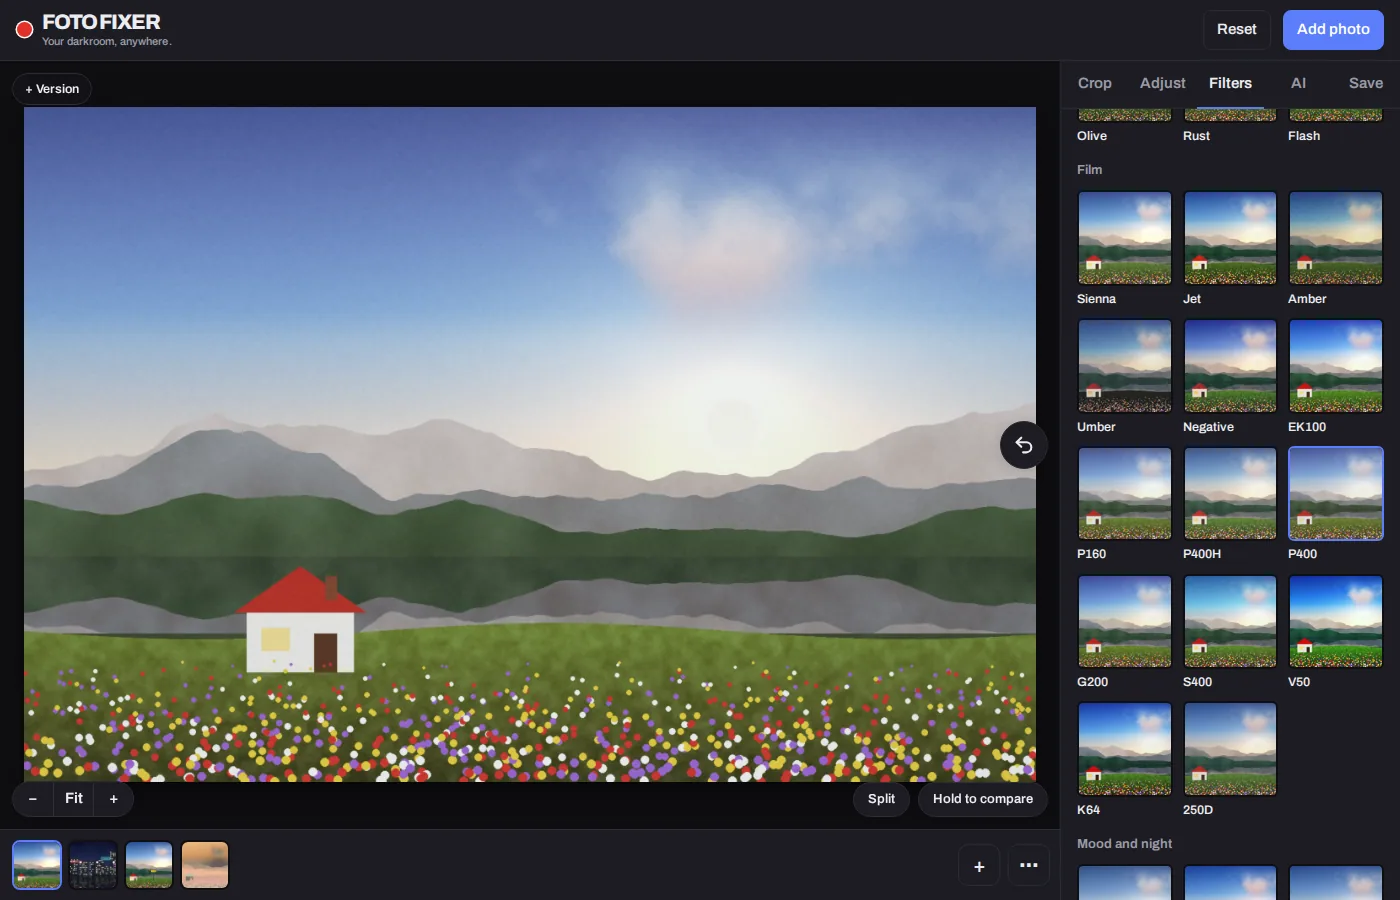Open the filmstrip more options menu
Screen dimensions: 1400x900
[x=1029, y=866]
